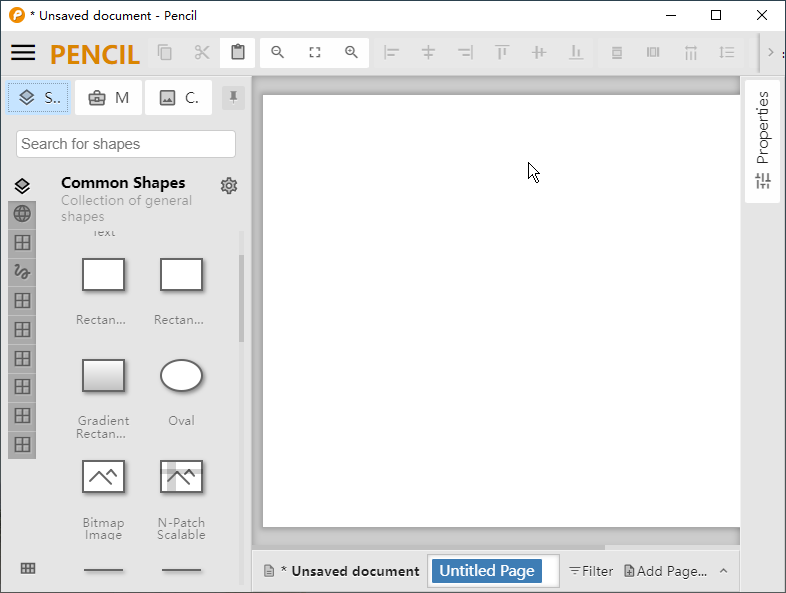Click the Zoom out magnifier
The height and width of the screenshot is (593, 786).
point(277,52)
